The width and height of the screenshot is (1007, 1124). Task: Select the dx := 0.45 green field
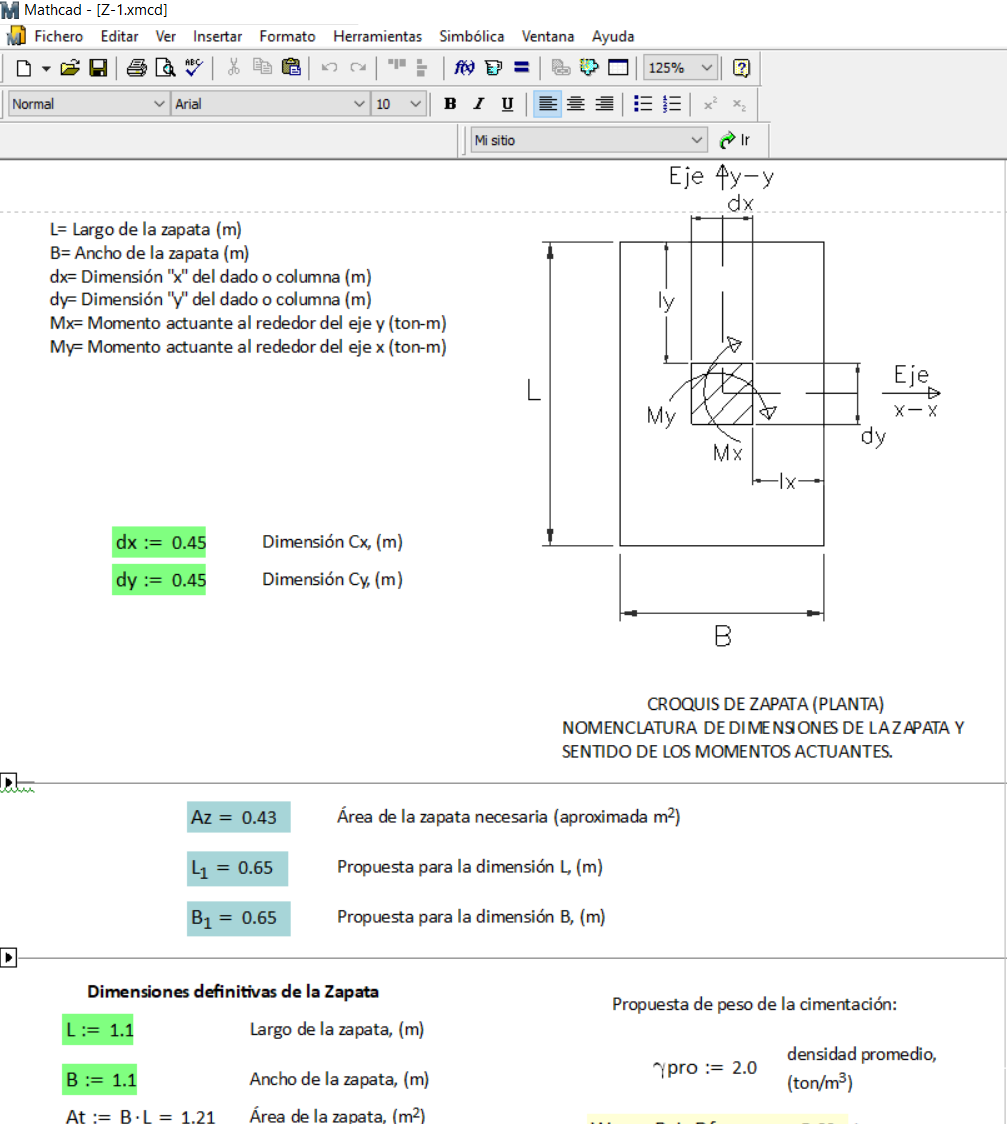159,543
